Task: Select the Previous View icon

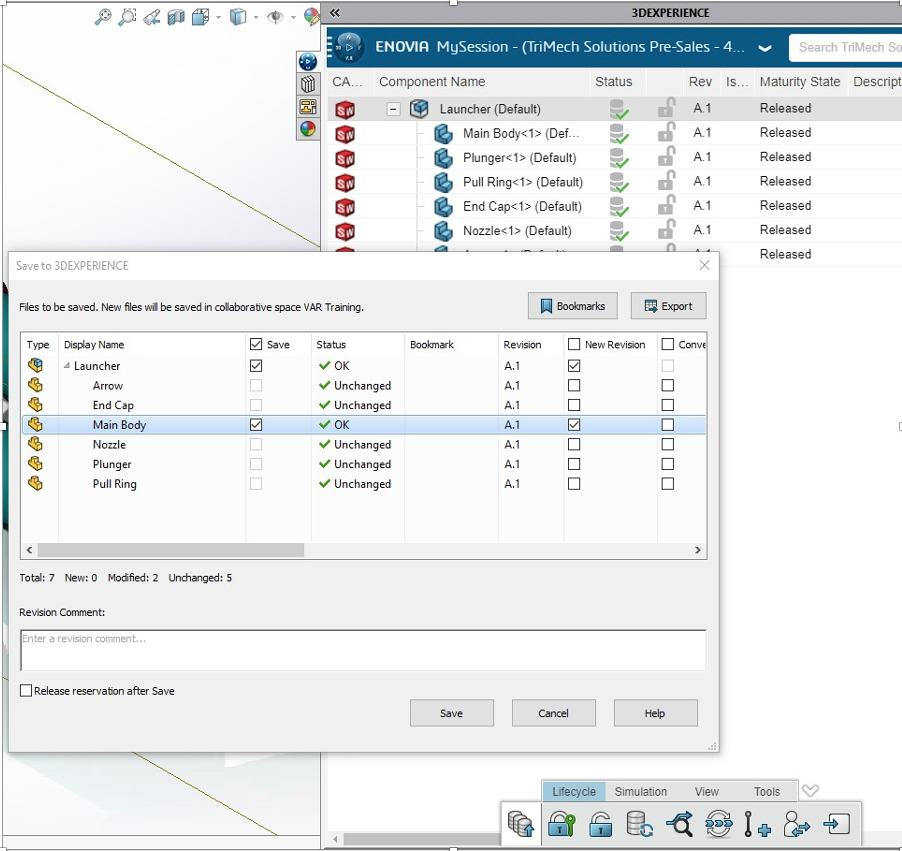Action: point(152,17)
